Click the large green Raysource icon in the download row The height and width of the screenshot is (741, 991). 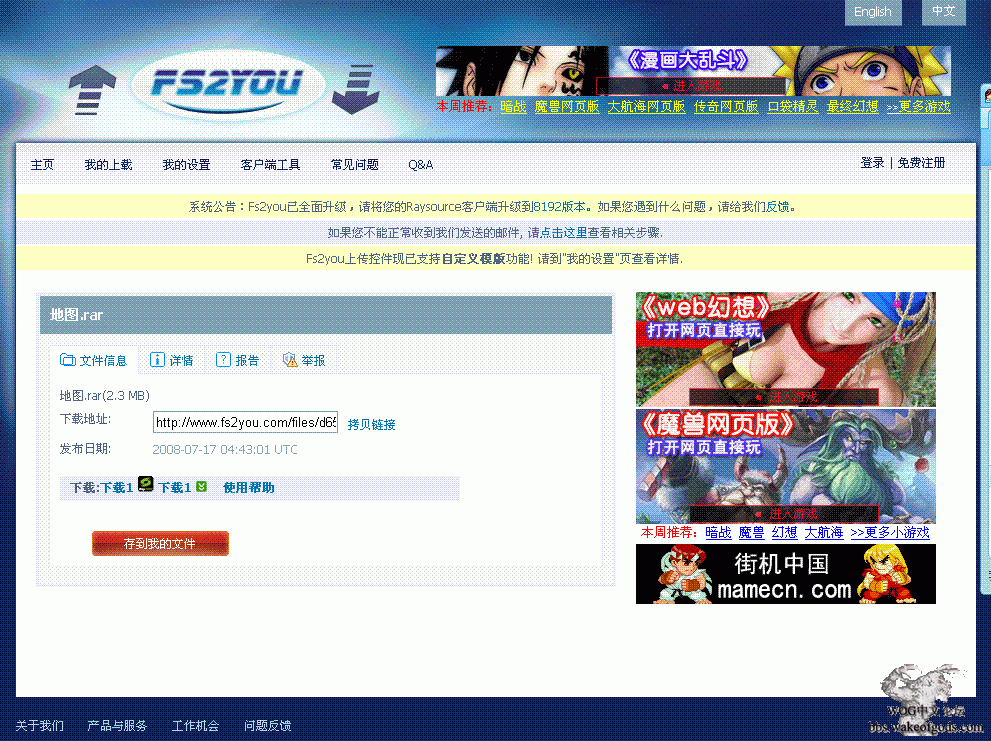pos(146,484)
